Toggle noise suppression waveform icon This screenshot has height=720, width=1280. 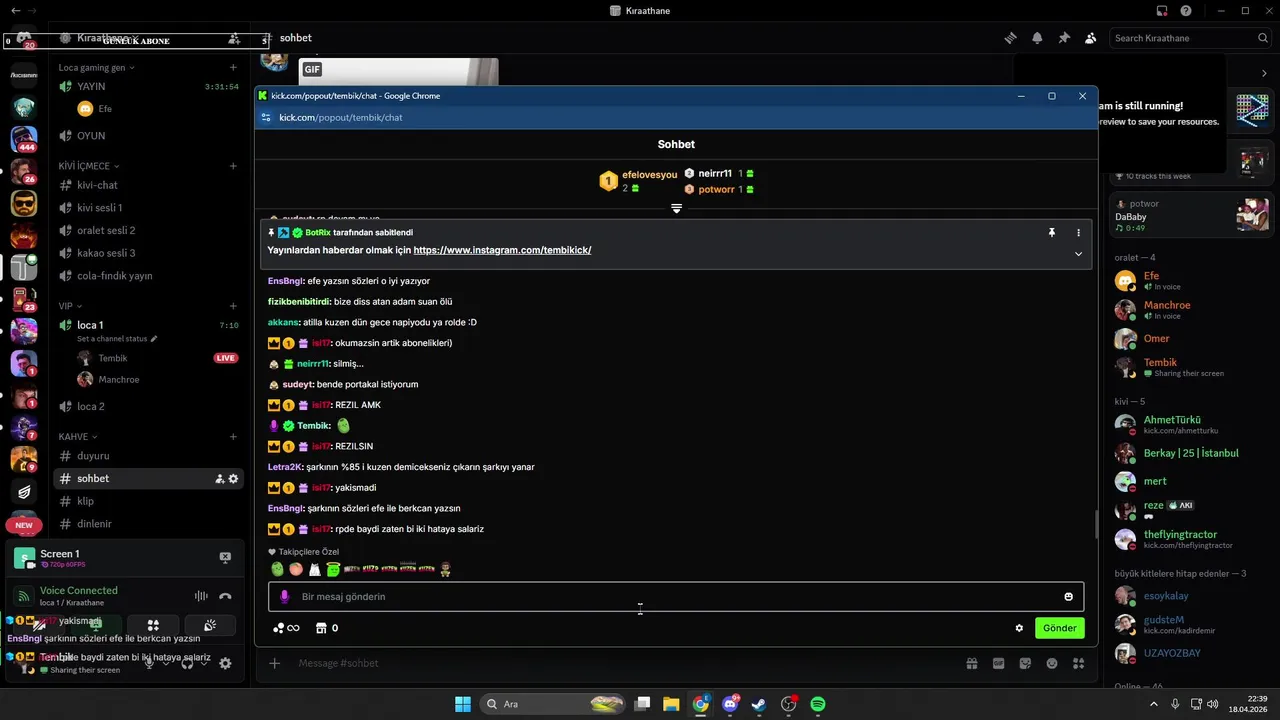tap(201, 596)
